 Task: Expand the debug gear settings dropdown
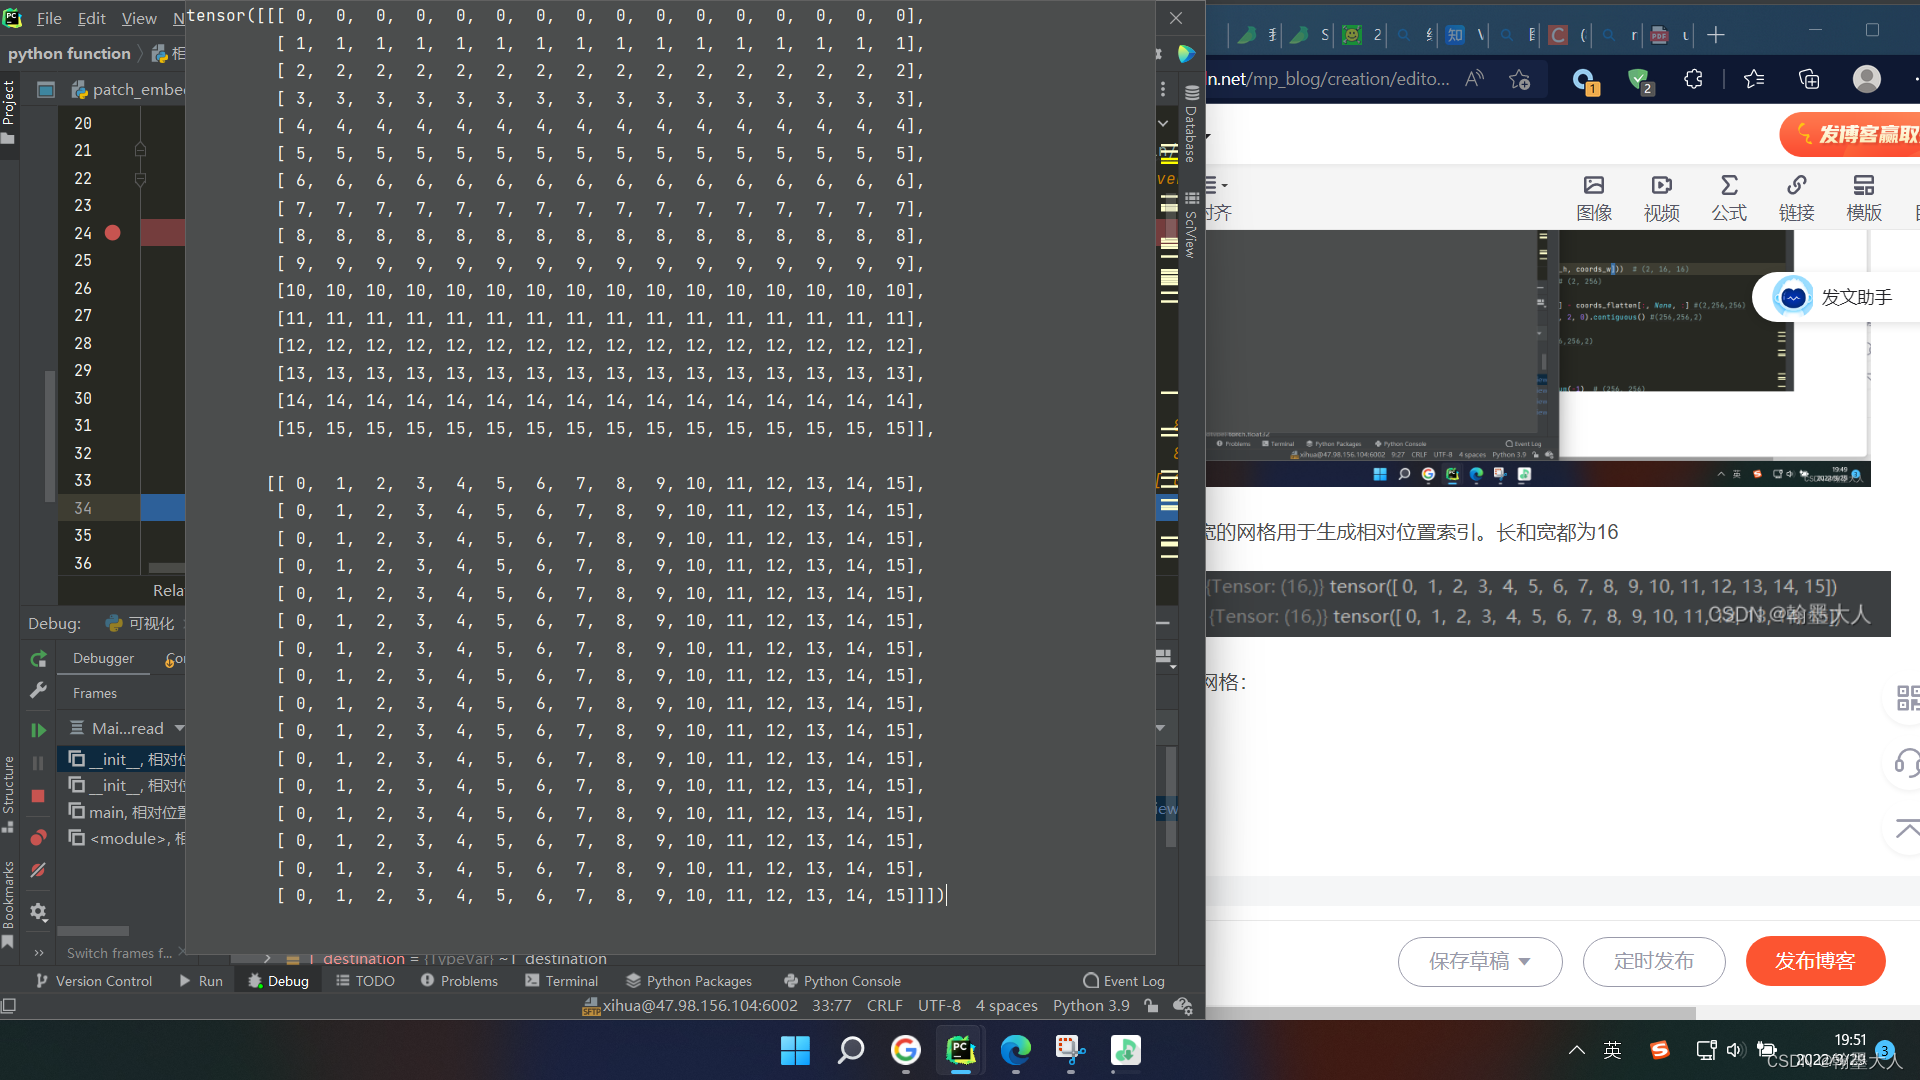coord(38,912)
